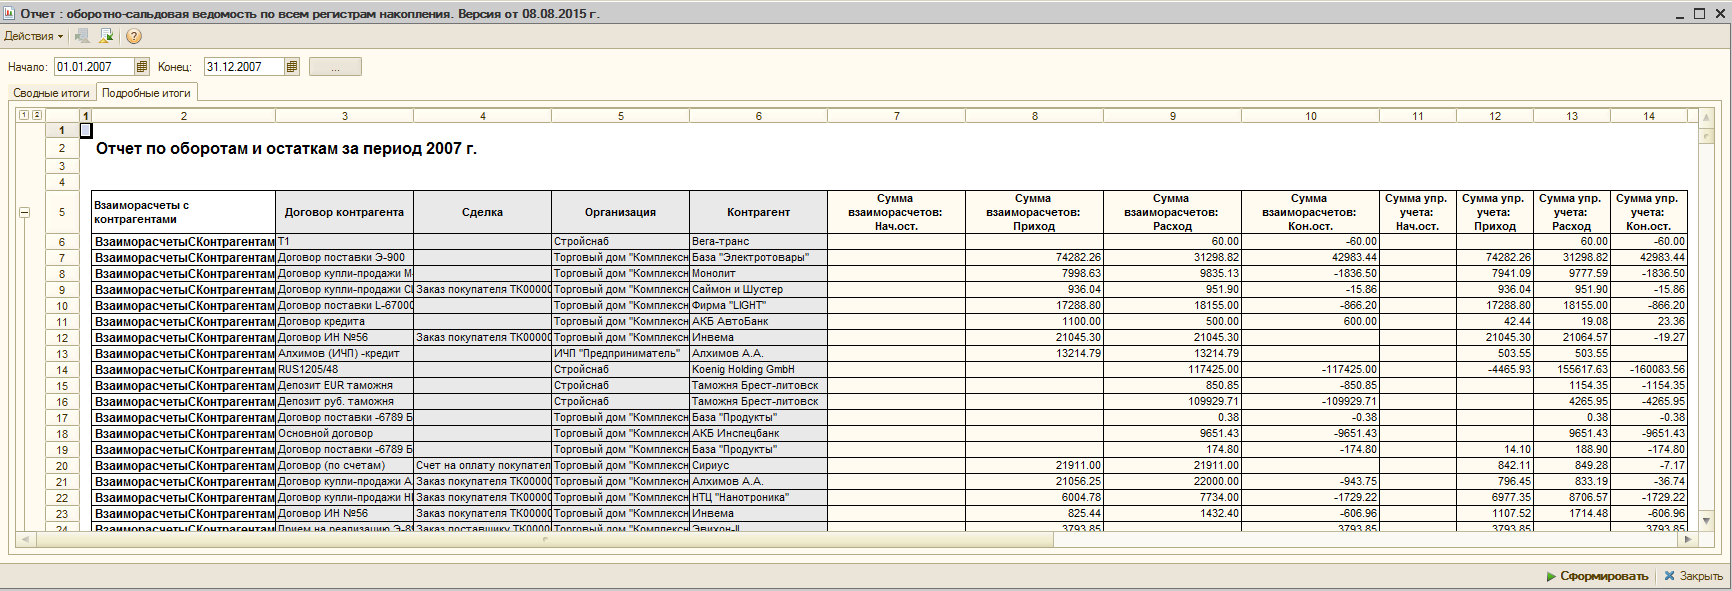1732x591 pixels.
Task: Click group level 2 button
Action: pyautogui.click(x=36, y=115)
